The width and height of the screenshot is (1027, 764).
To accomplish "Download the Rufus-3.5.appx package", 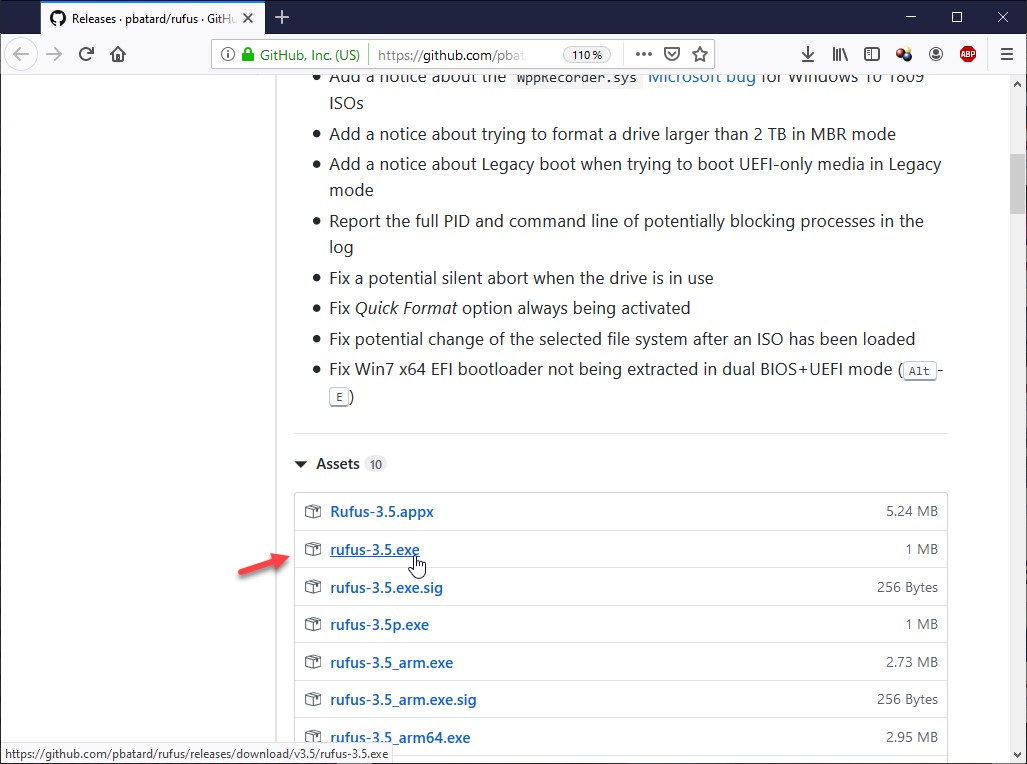I will click(382, 512).
